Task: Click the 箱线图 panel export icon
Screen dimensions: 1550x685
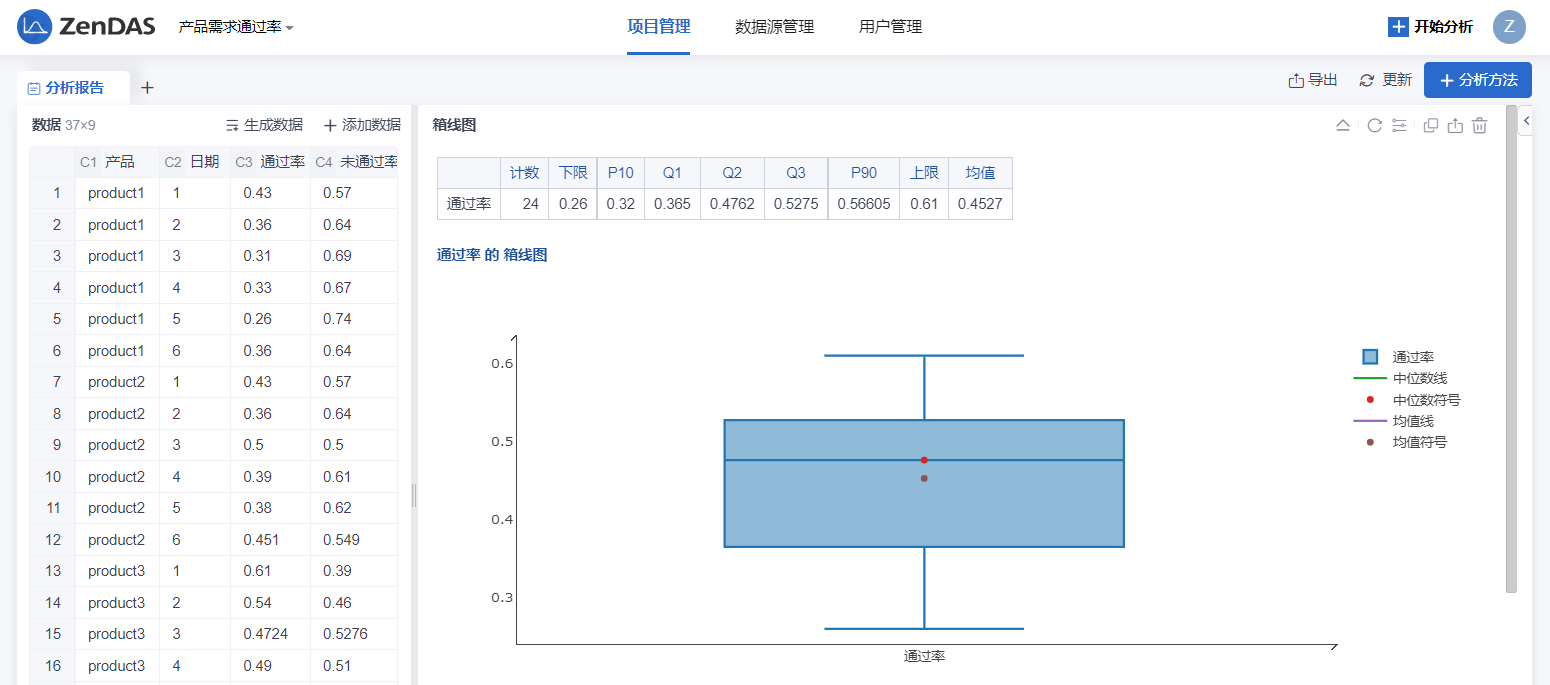Action: [x=1455, y=125]
